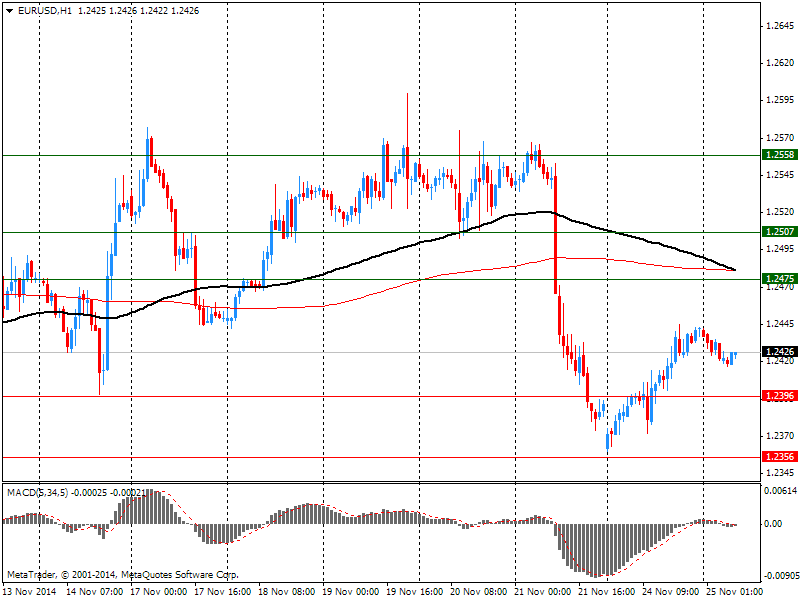The width and height of the screenshot is (800, 600).
Task: Click the 19 Nov 00:00 time label
Action: (351, 592)
